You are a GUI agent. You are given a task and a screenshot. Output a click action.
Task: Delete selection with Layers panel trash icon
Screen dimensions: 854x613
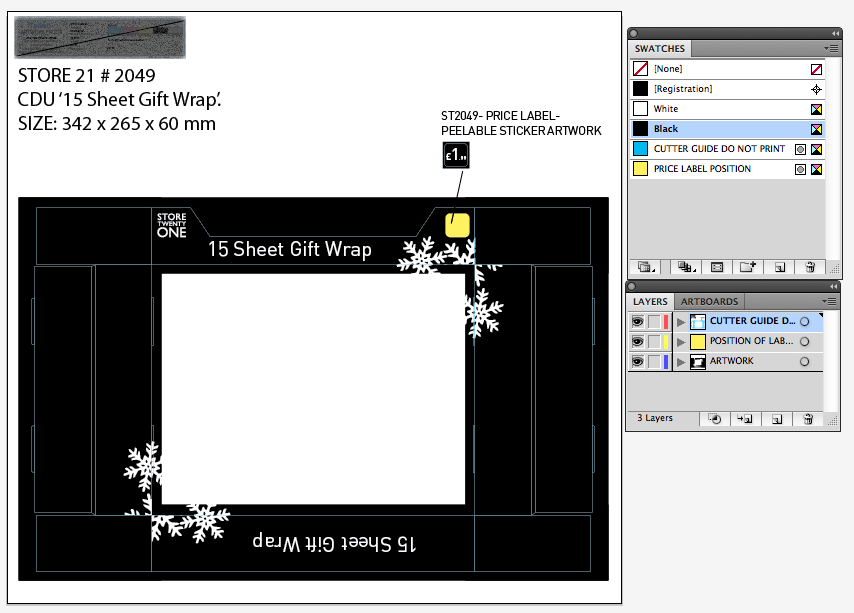coord(808,419)
